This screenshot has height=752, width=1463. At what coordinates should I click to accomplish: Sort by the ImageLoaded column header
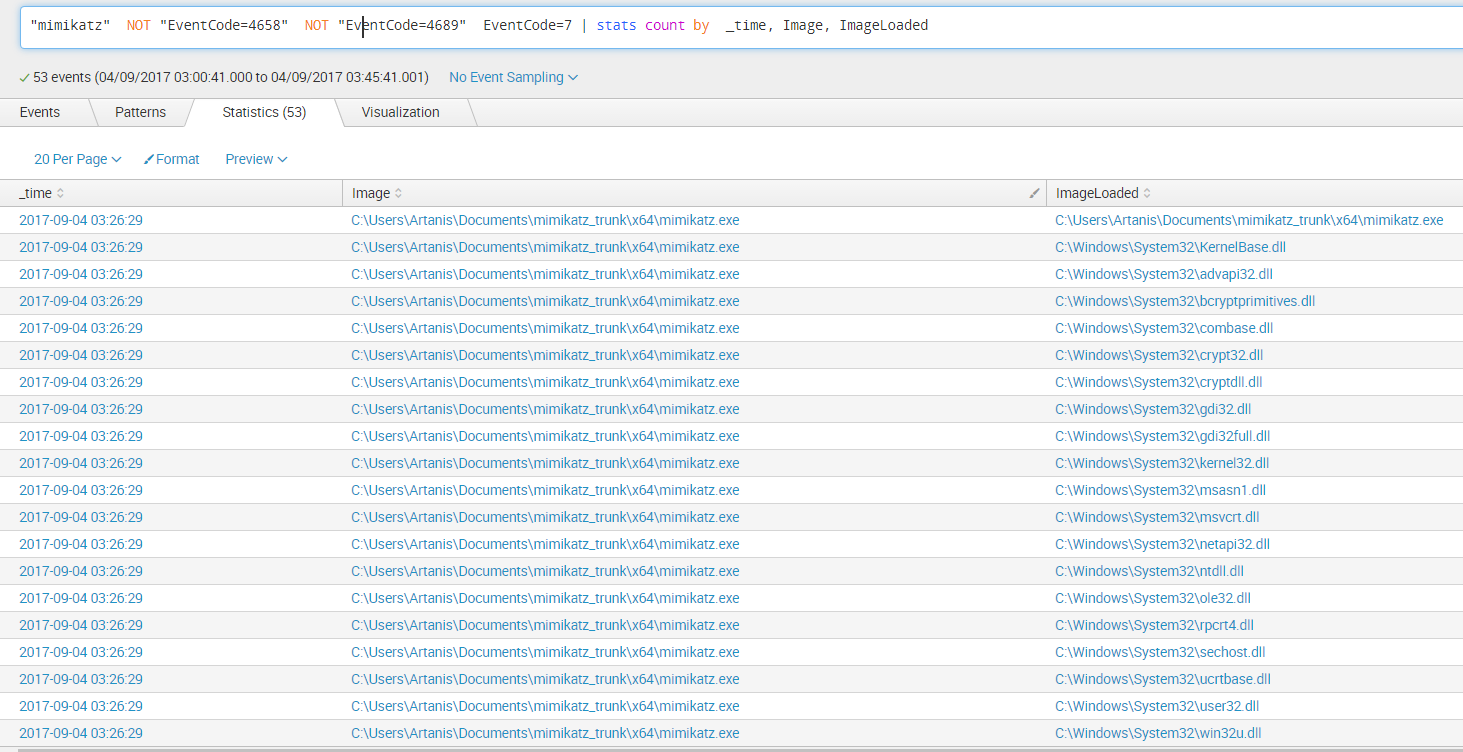tap(1103, 193)
